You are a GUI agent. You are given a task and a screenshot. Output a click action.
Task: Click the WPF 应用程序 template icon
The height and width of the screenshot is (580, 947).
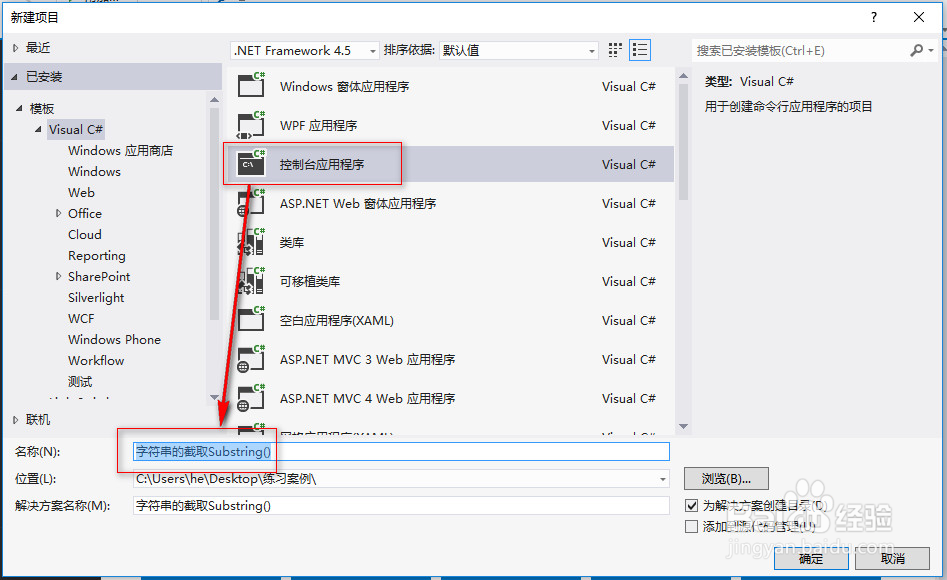click(251, 125)
